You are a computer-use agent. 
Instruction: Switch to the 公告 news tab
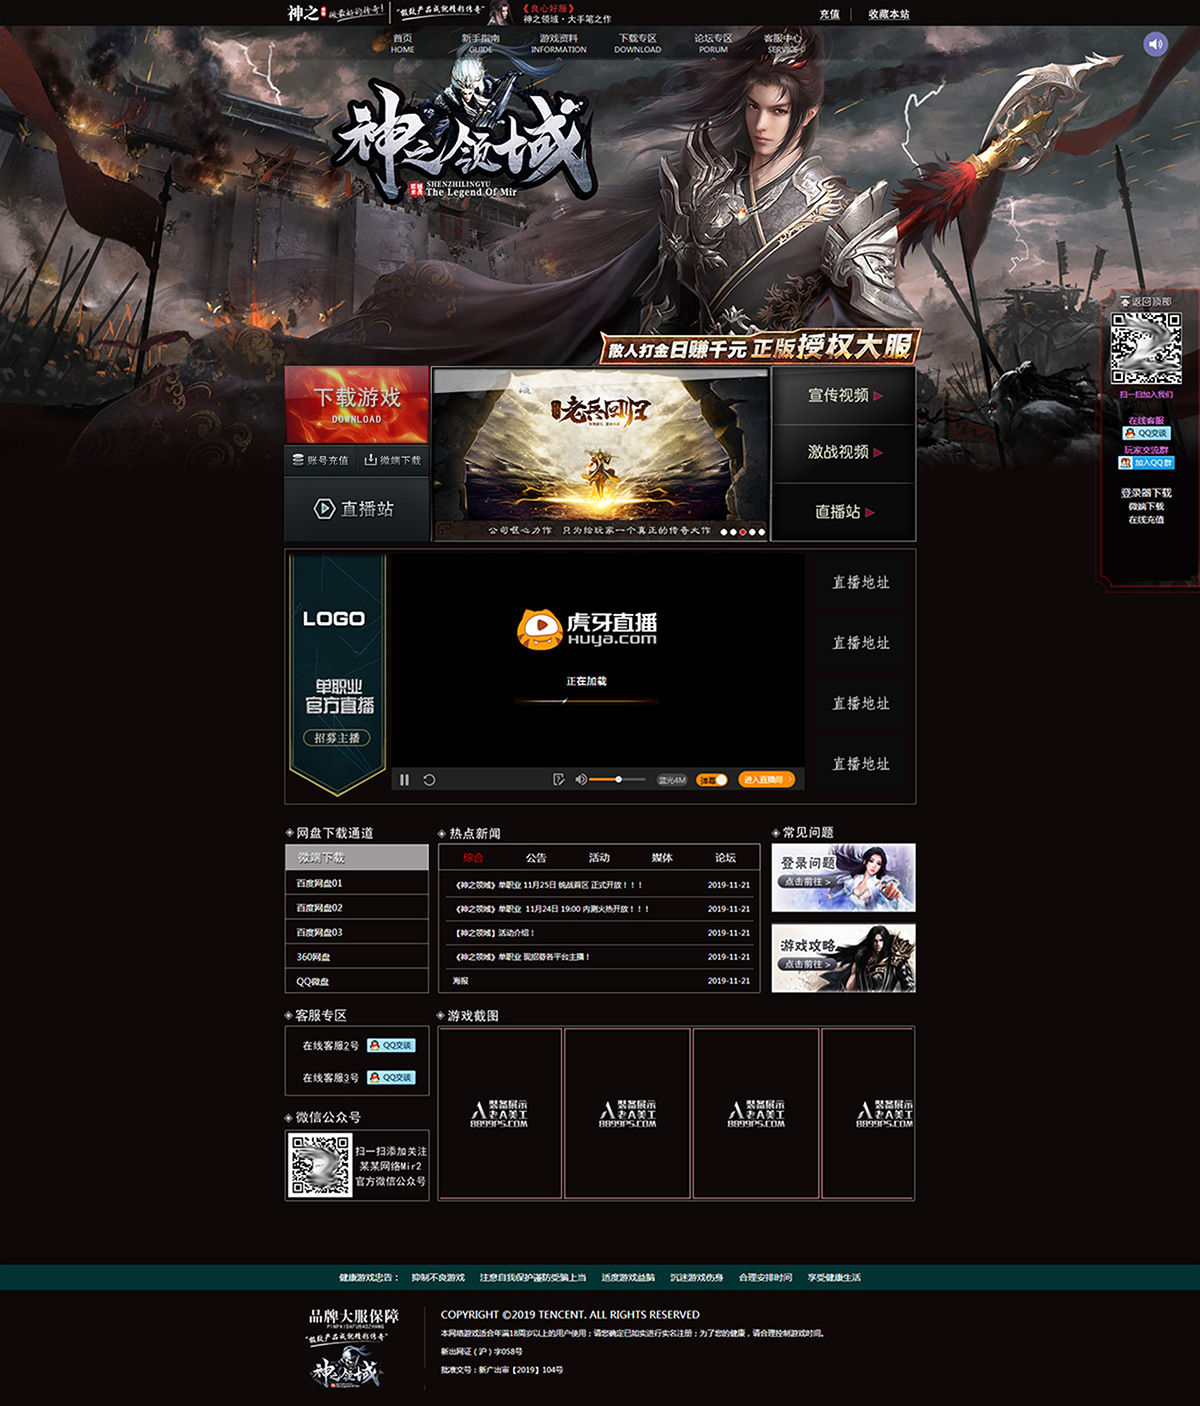(536, 858)
